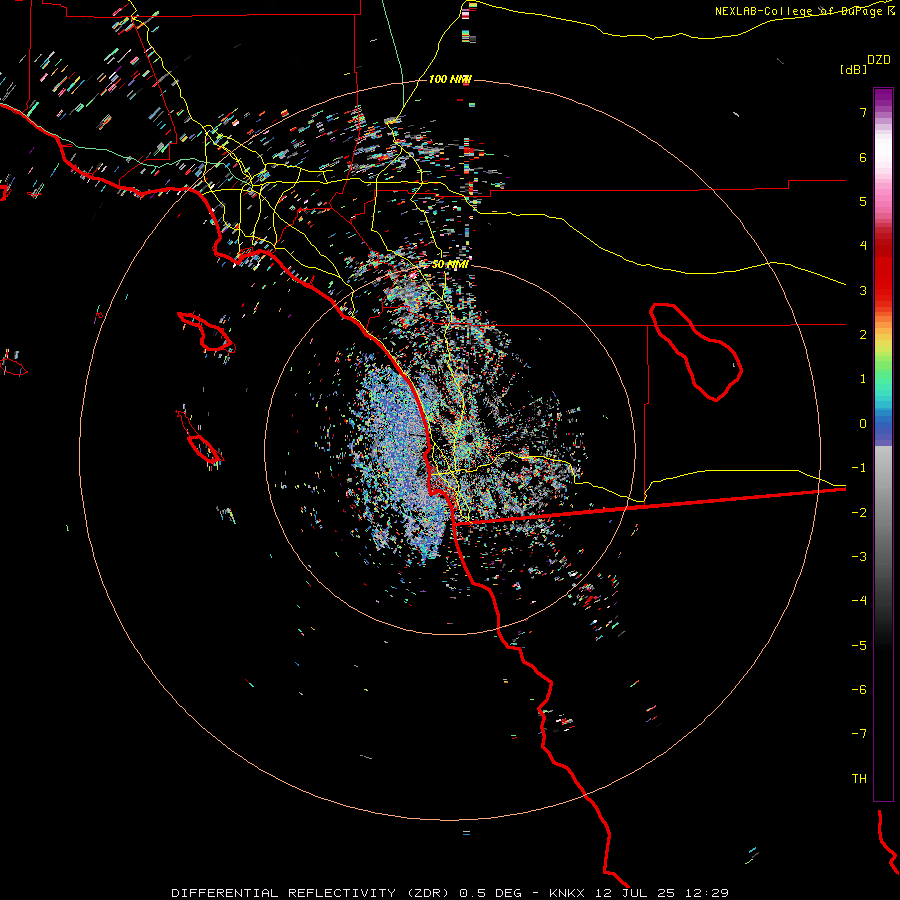900x900 pixels.
Task: Click the KNKX station identifier
Action: tap(567, 893)
